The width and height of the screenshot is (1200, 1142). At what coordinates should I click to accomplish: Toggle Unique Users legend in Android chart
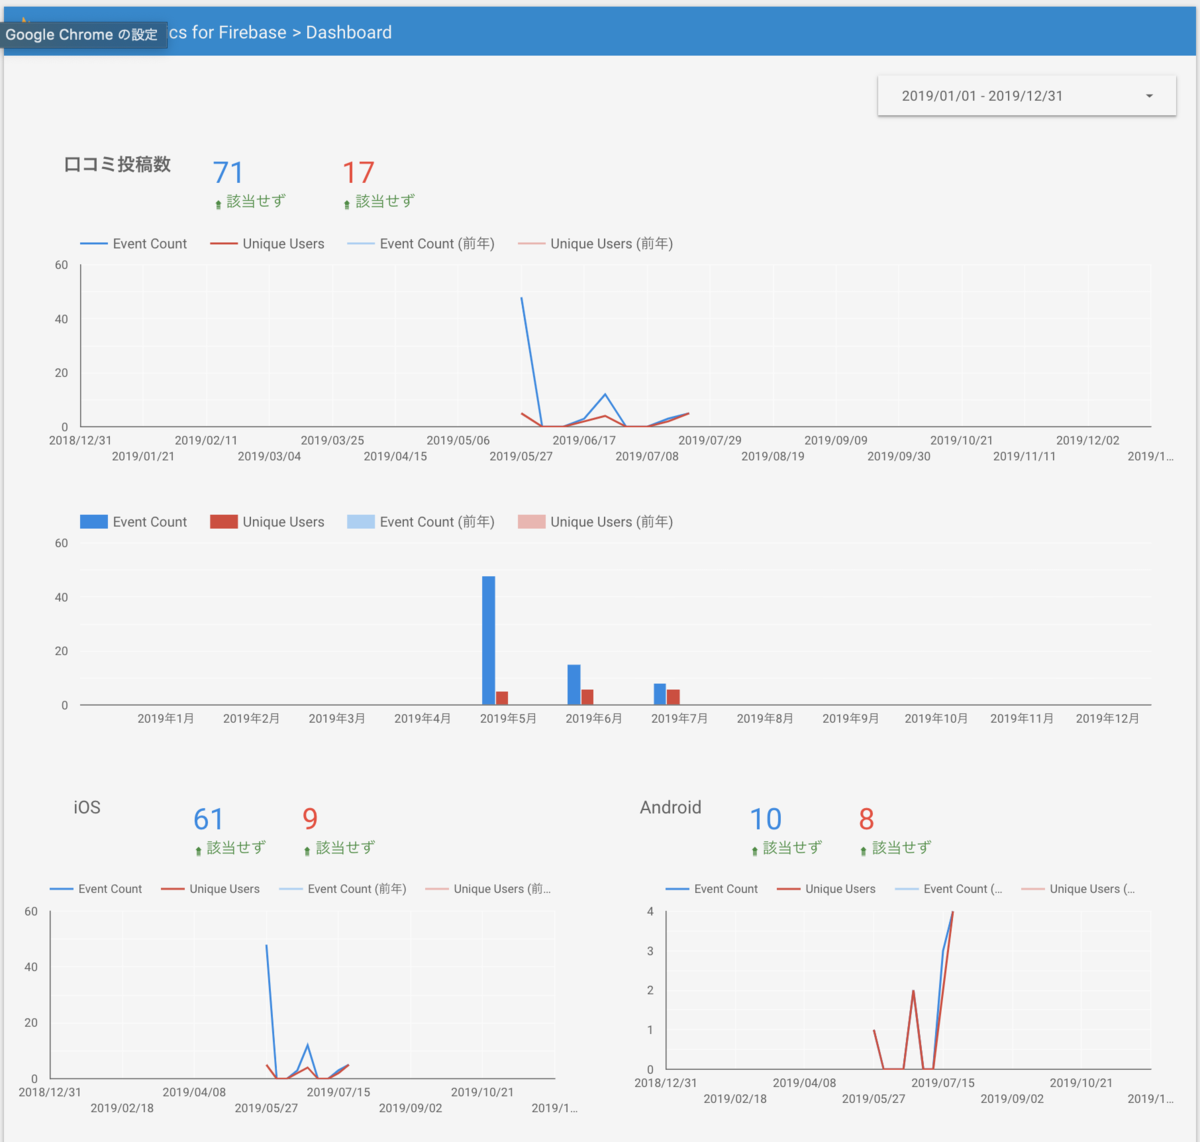pos(826,889)
